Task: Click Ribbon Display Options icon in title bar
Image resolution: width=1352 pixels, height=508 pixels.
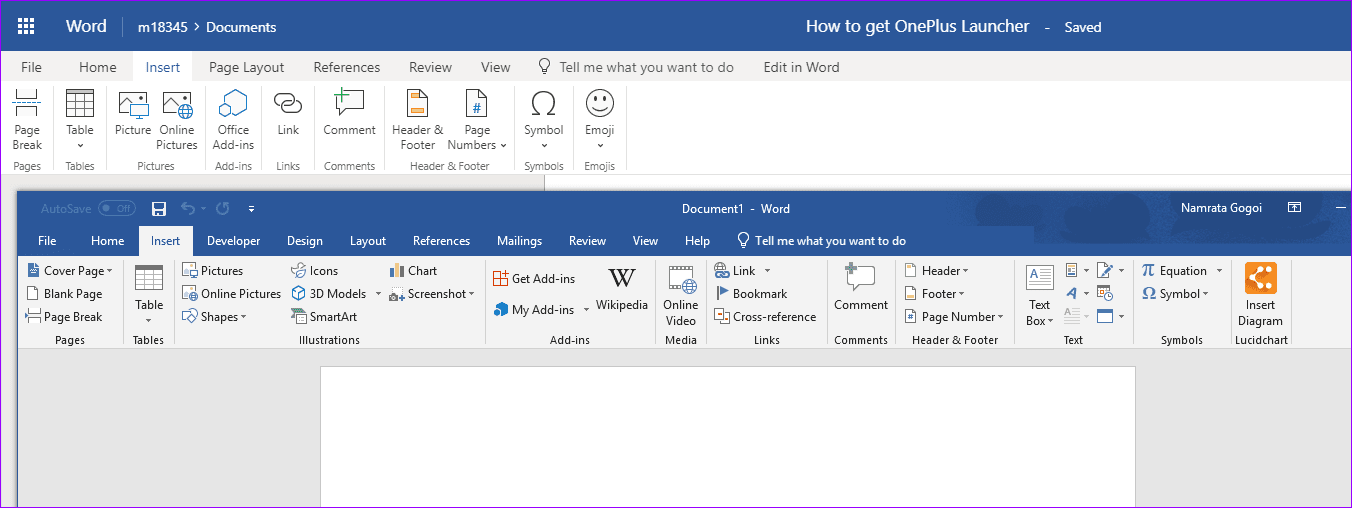Action: pos(1294,208)
